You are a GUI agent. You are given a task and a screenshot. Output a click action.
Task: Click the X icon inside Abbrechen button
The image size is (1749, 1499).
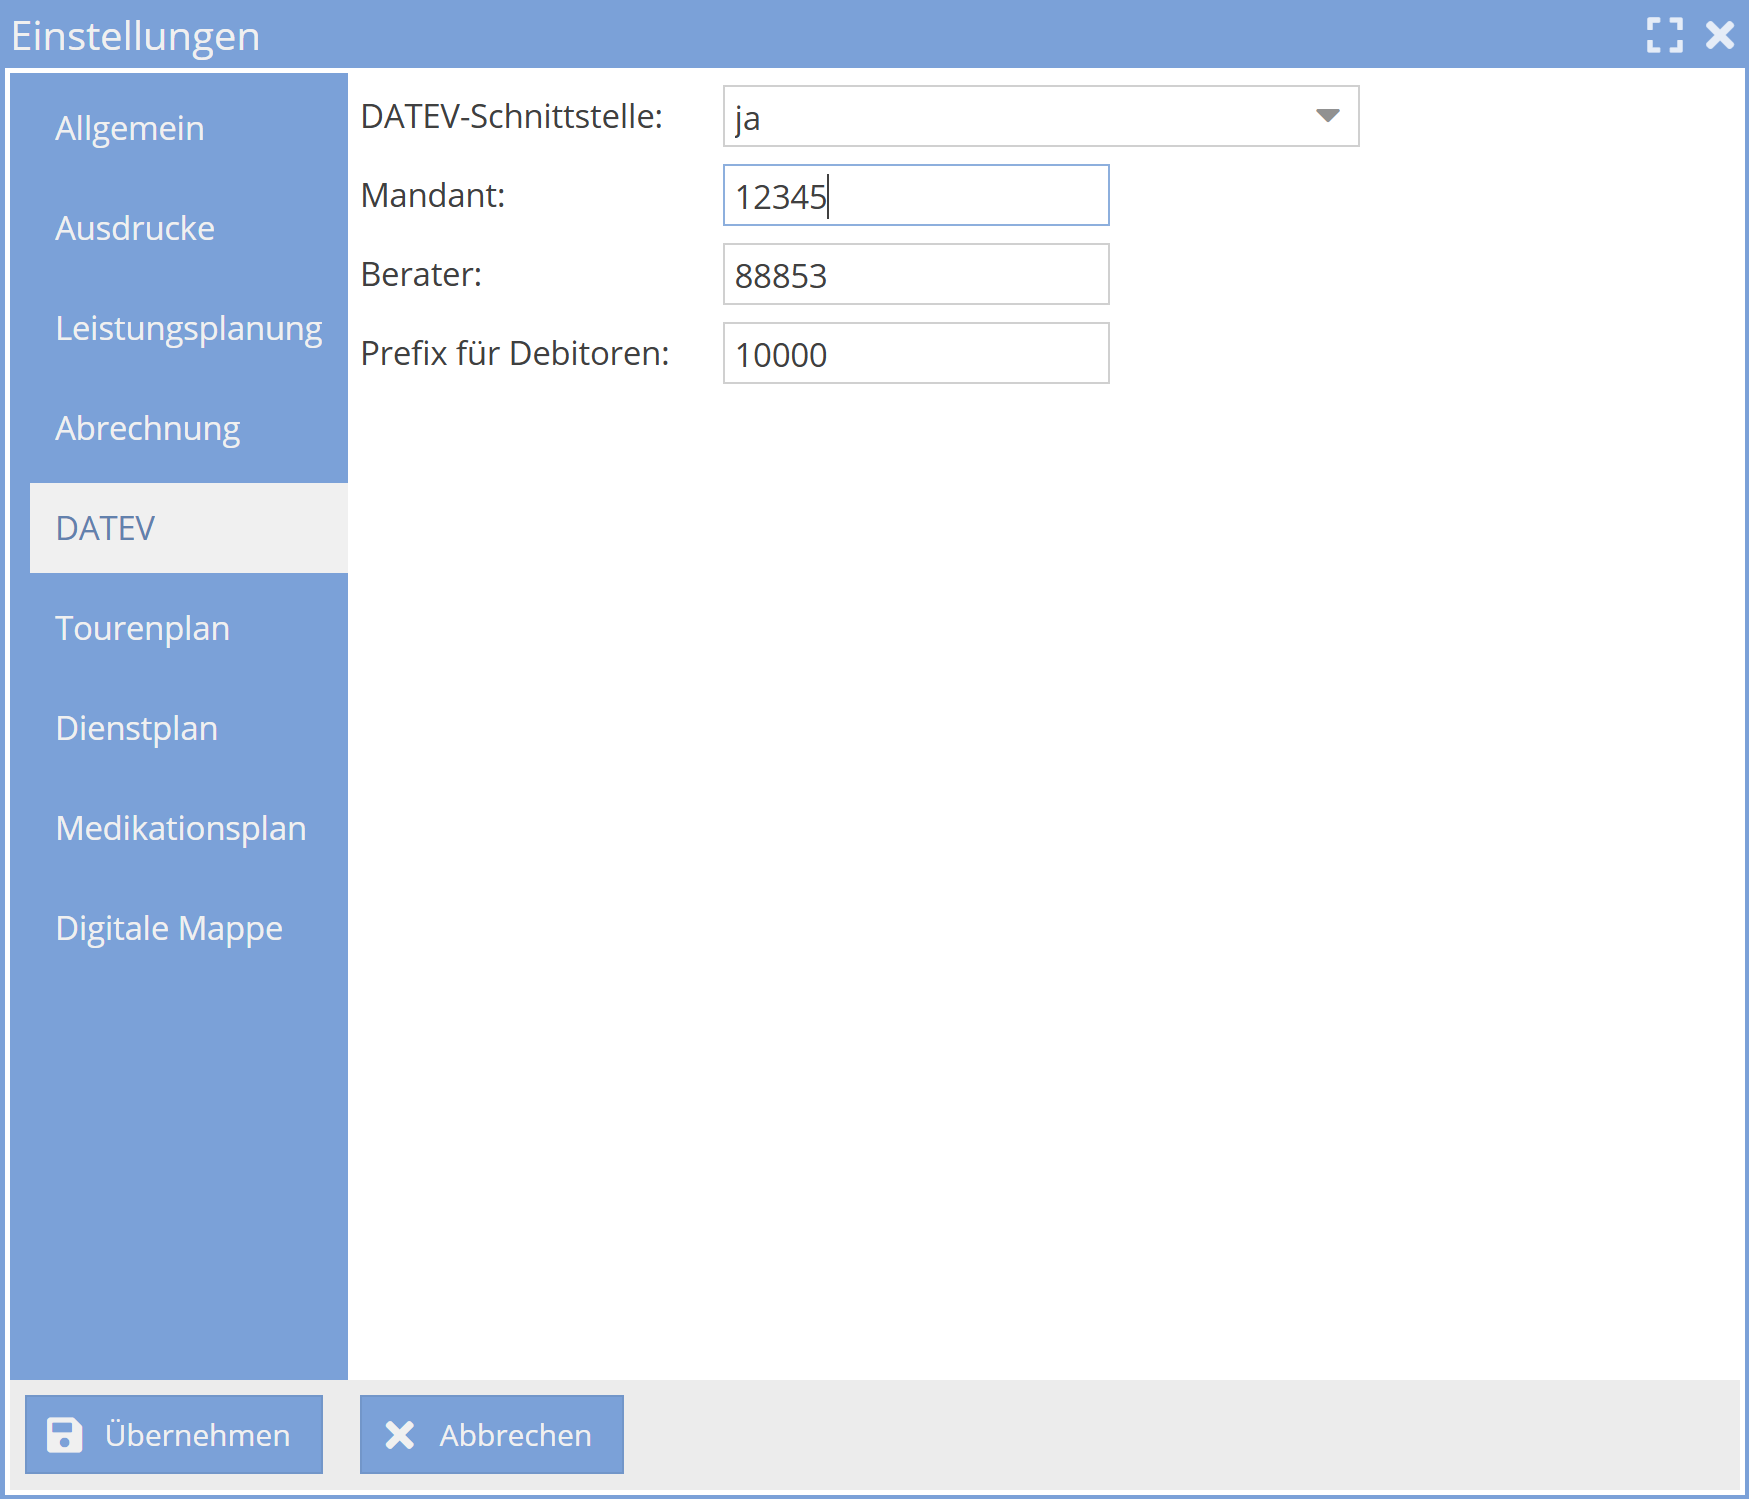[400, 1434]
